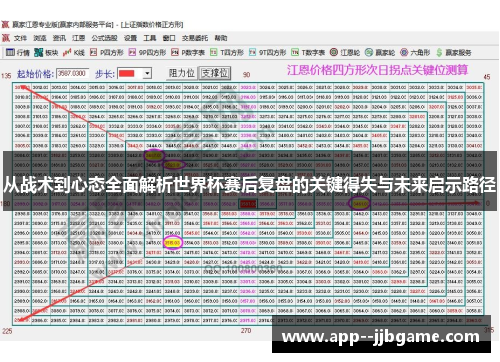Open the 文件 menu
The height and width of the screenshot is (362, 500).
pos(20,38)
